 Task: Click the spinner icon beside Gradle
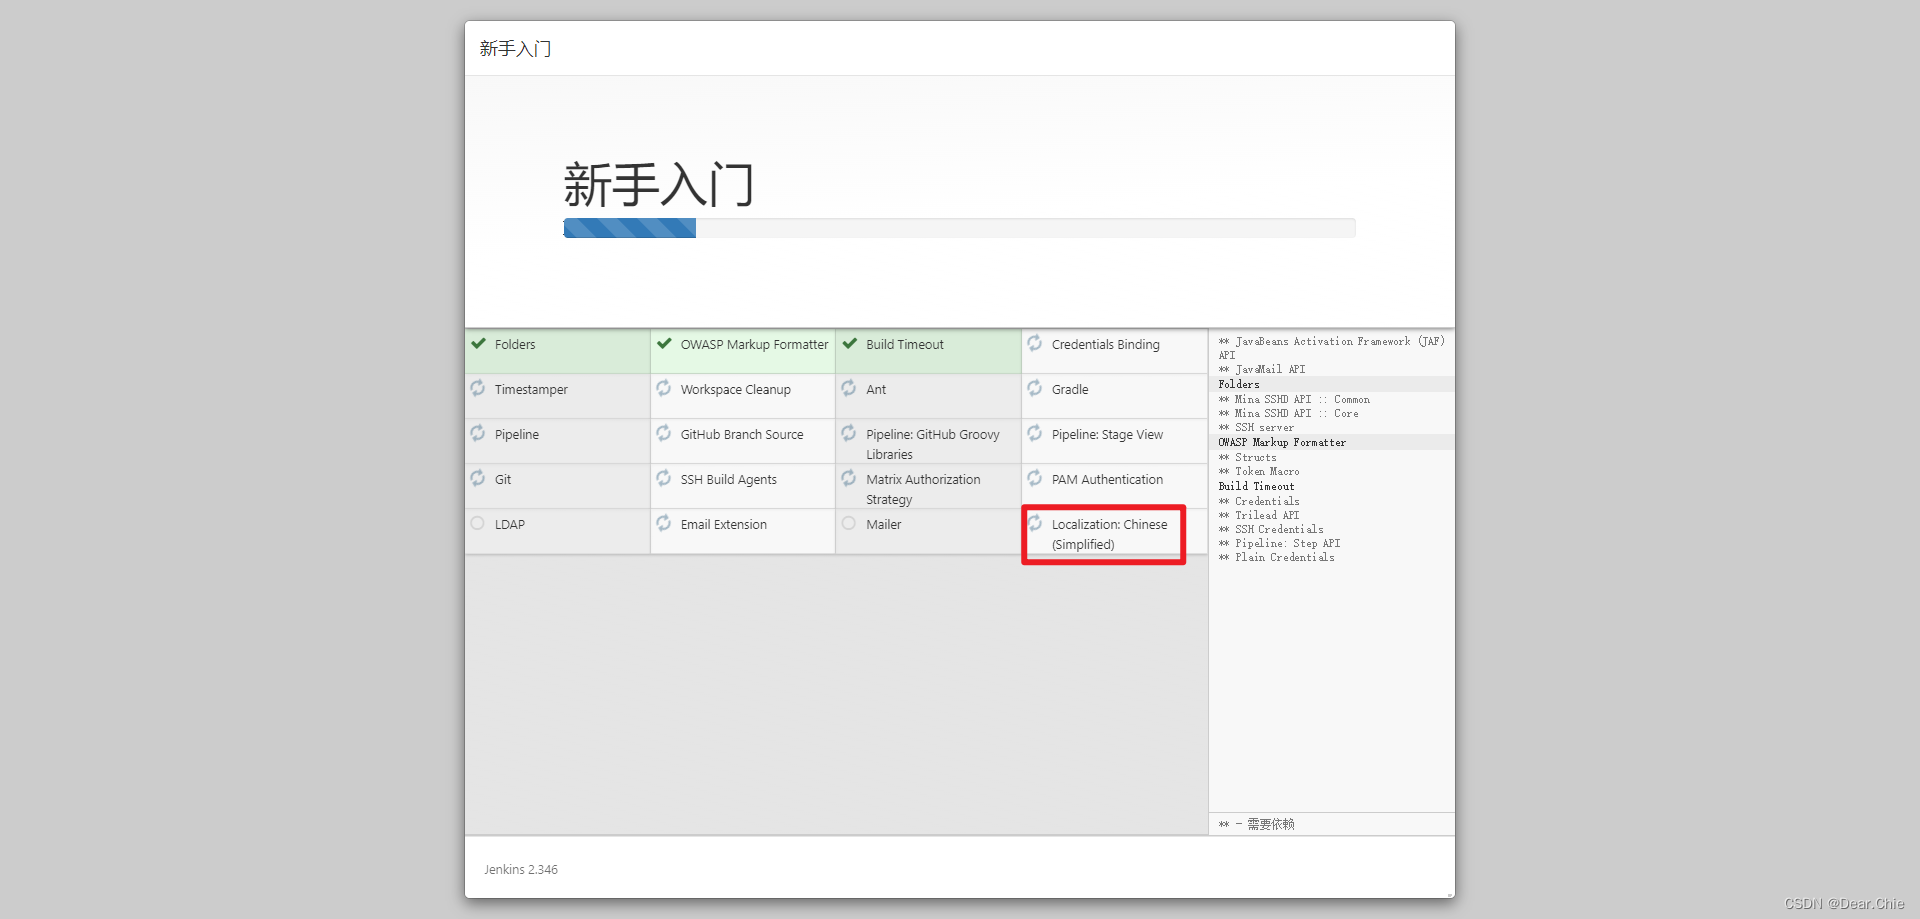click(x=1035, y=388)
